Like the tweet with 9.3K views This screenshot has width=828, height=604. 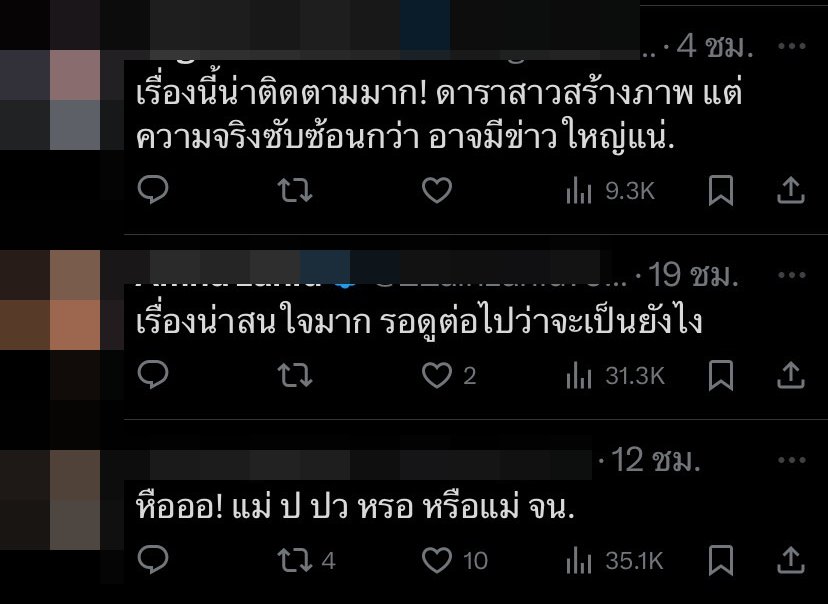tap(437, 190)
